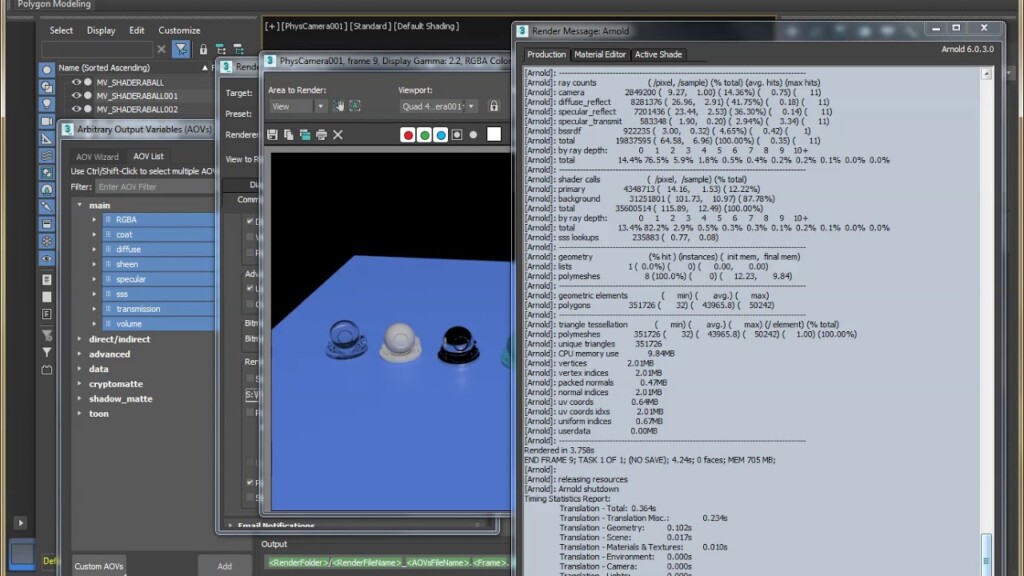Click the Print image icon
The width and height of the screenshot is (1024, 576).
point(321,135)
